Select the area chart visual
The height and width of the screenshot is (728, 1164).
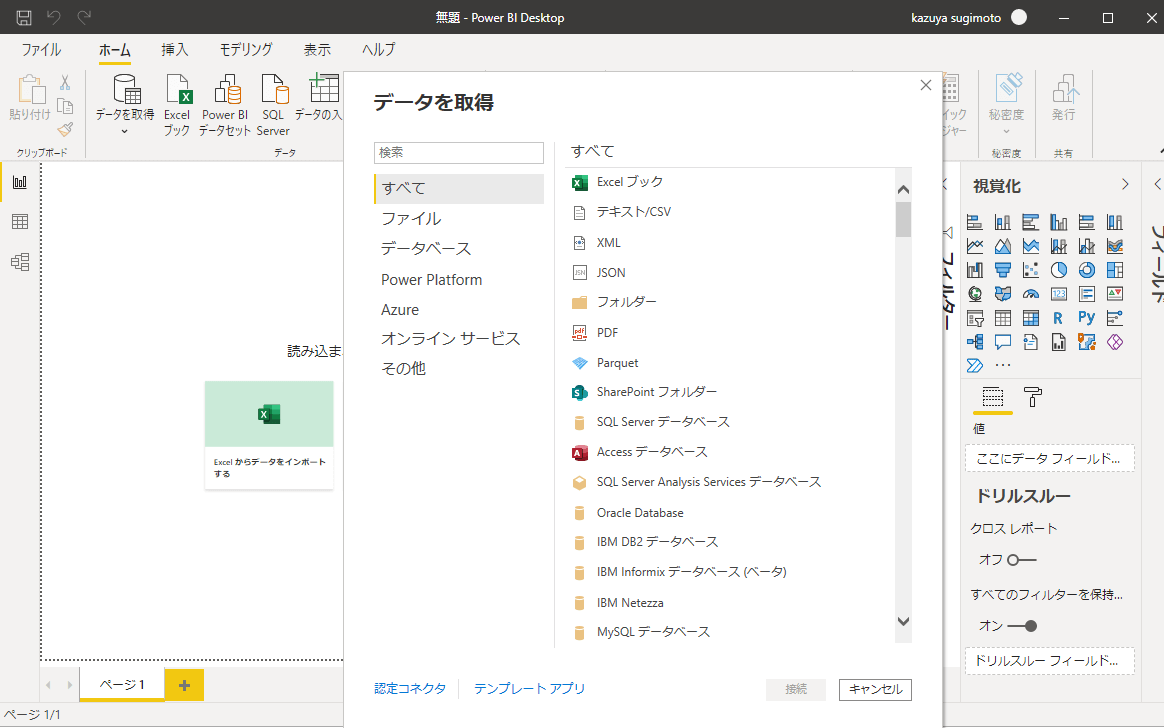pos(1003,246)
